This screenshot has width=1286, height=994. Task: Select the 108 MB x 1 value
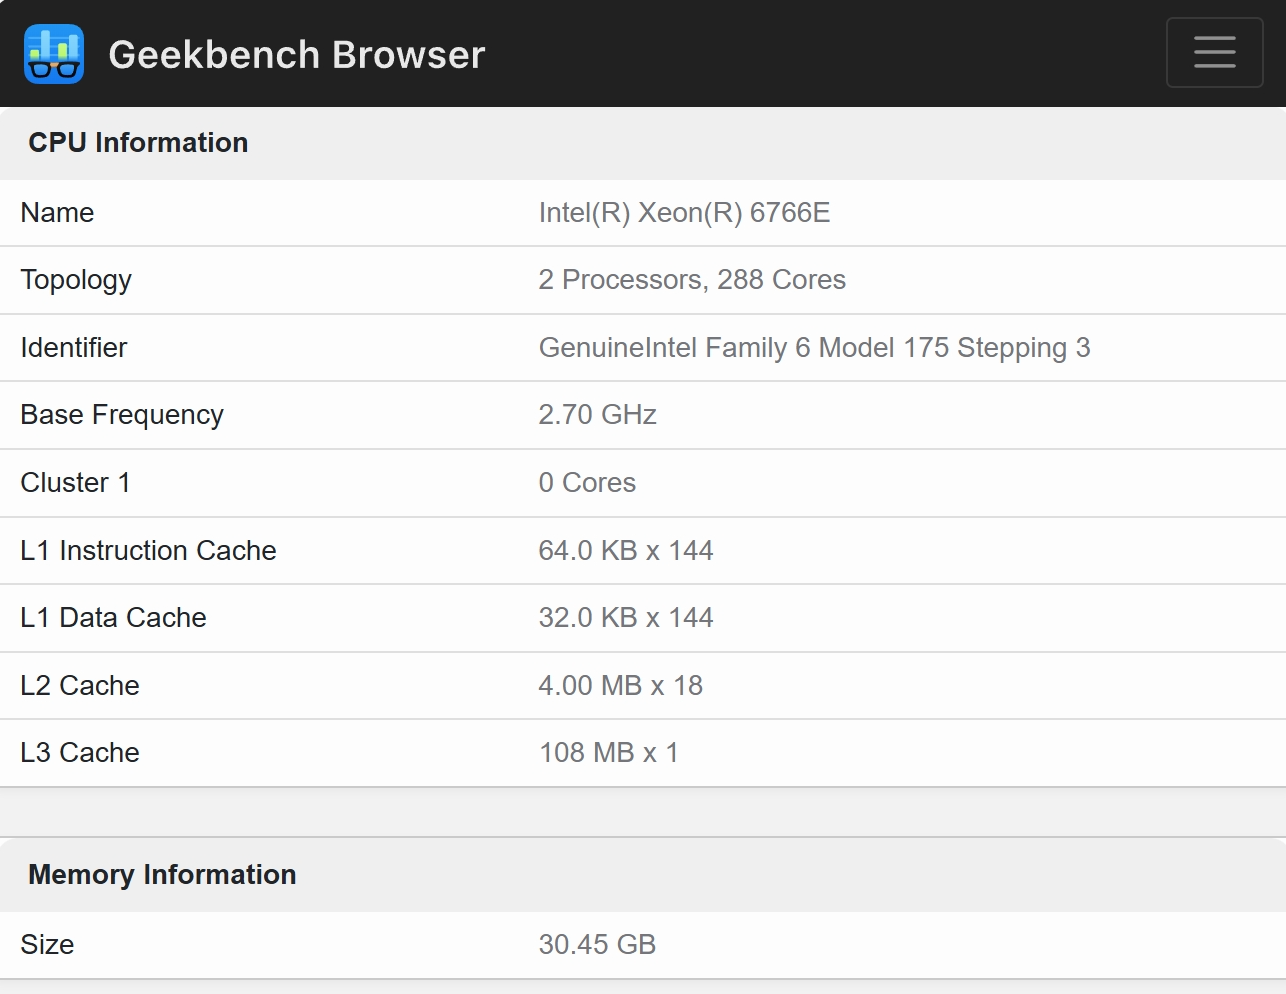click(x=609, y=753)
